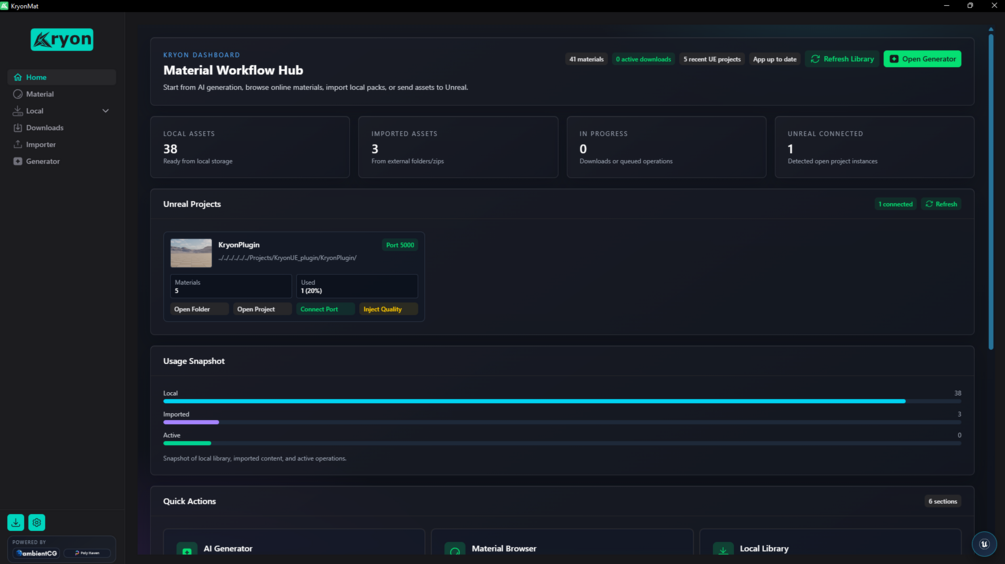
Task: Click the KryonPlugin project name
Action: pos(239,245)
